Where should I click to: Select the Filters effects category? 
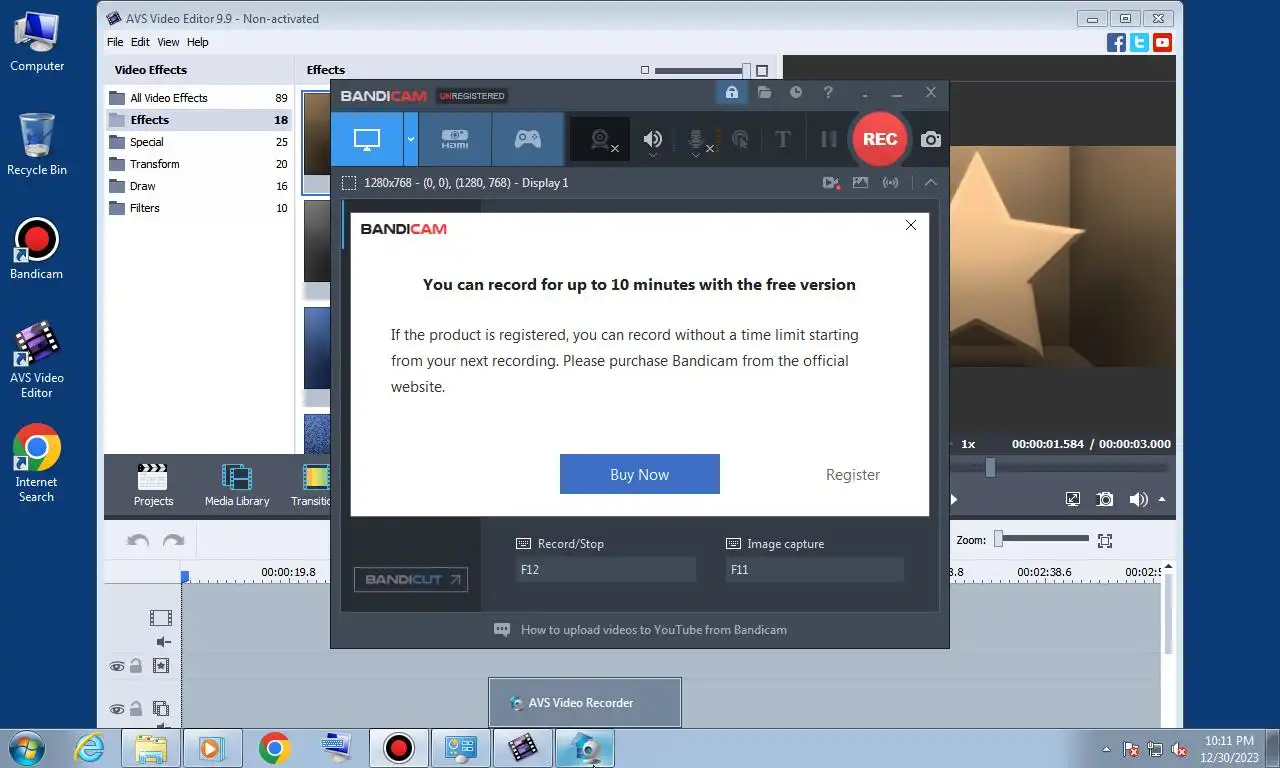[x=199, y=208]
